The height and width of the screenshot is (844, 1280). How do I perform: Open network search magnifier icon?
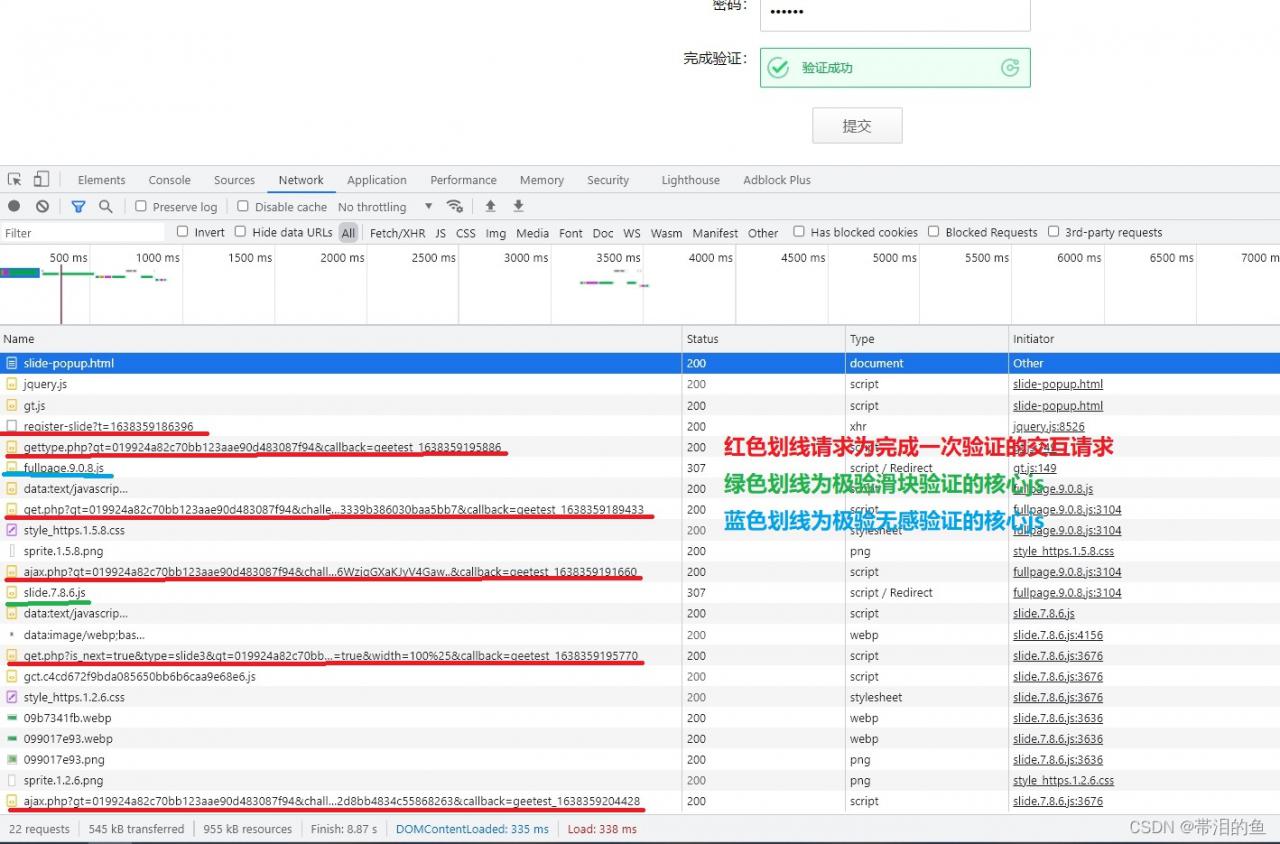pos(105,206)
